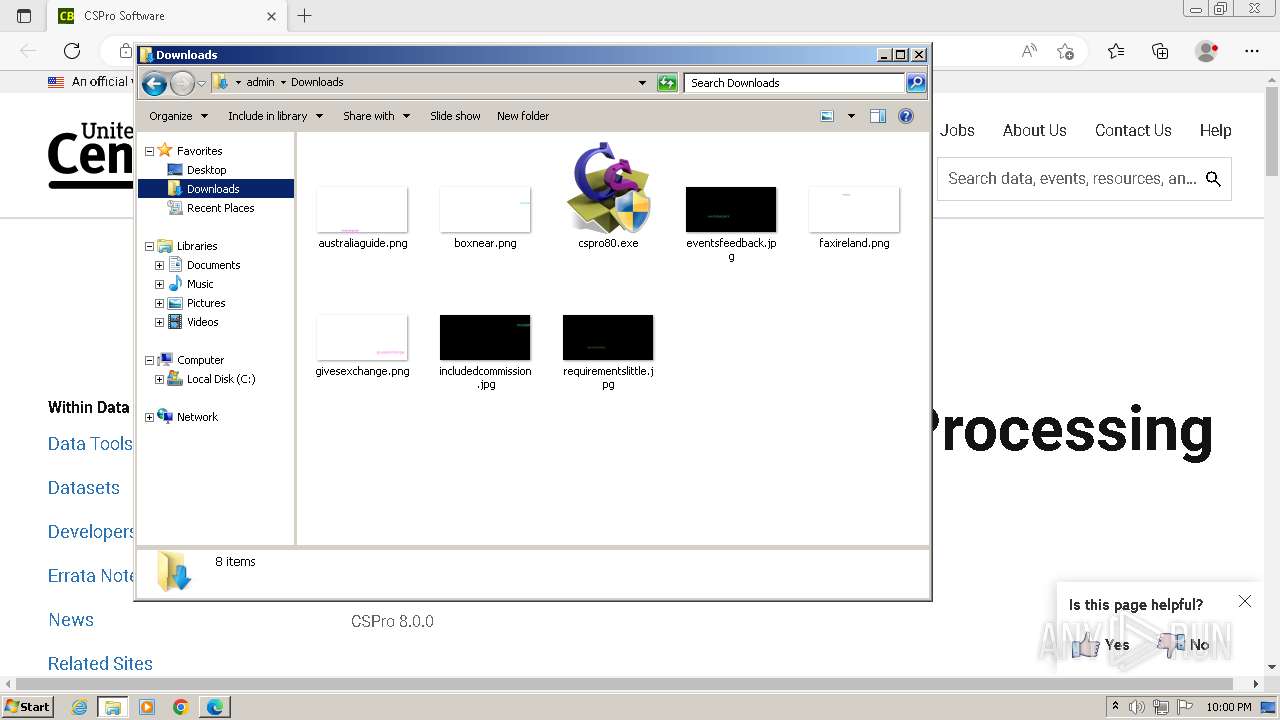This screenshot has height=720, width=1280.
Task: Collapse the Computer tree group
Action: (150, 360)
